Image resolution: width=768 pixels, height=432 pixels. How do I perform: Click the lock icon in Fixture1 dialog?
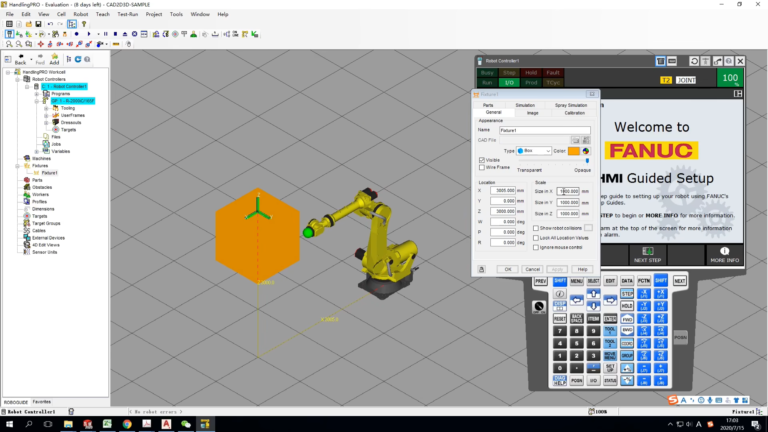(481, 269)
